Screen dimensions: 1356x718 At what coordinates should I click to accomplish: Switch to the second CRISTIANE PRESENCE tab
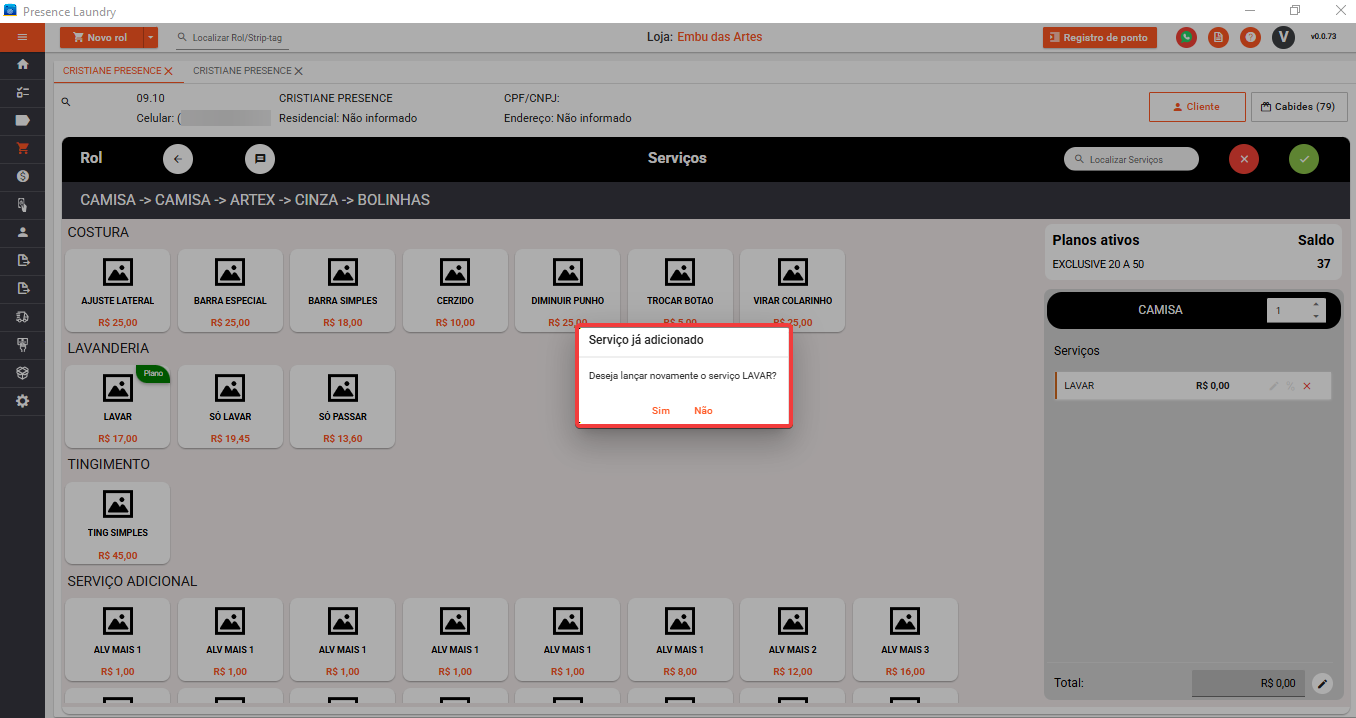coord(242,71)
